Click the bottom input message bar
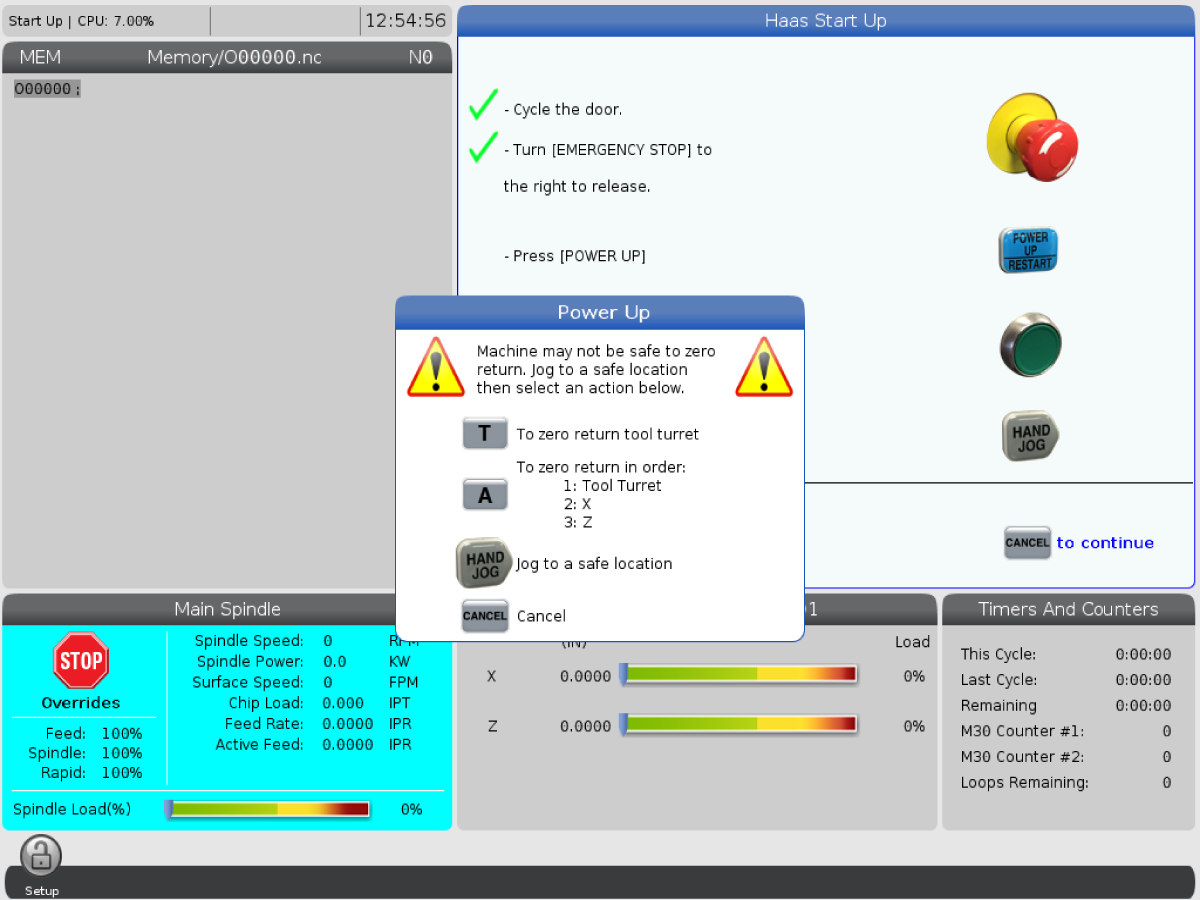This screenshot has height=900, width=1200. click(x=600, y=881)
